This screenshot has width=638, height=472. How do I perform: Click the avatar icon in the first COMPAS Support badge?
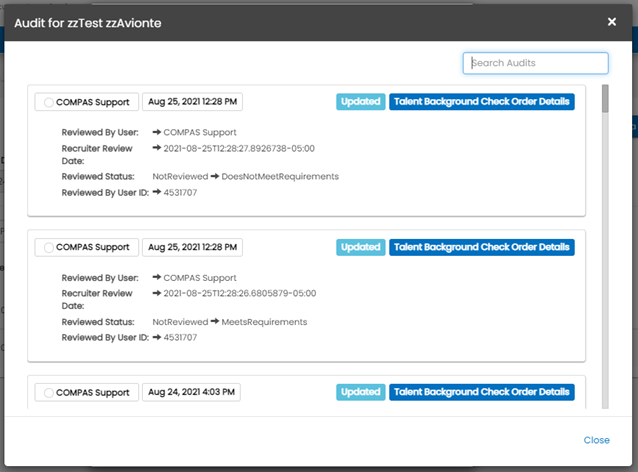(x=47, y=102)
